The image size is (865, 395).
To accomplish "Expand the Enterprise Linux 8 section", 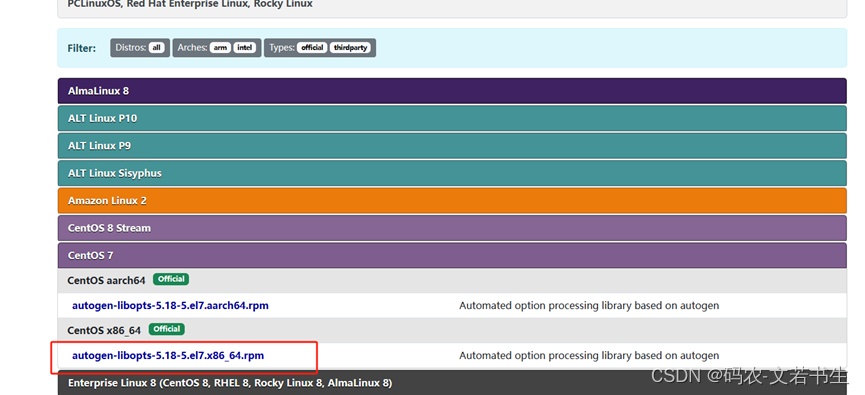I will [452, 382].
